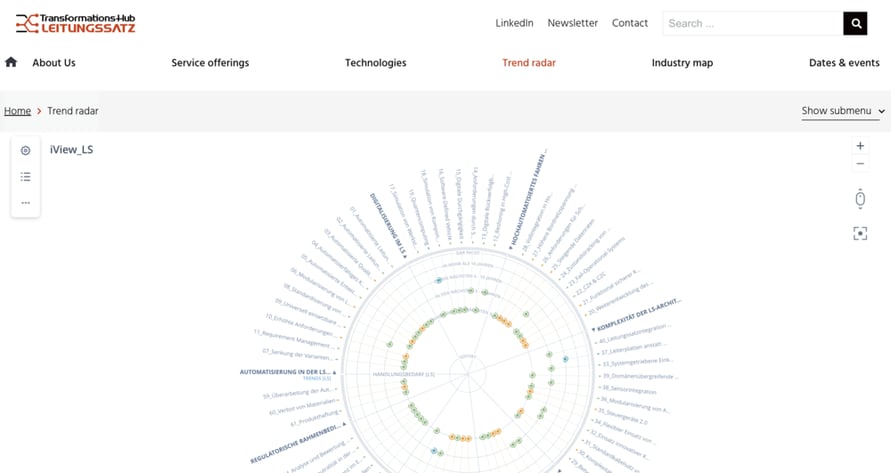Click the iView_LS radar title
This screenshot has height=473, width=891.
coord(72,150)
